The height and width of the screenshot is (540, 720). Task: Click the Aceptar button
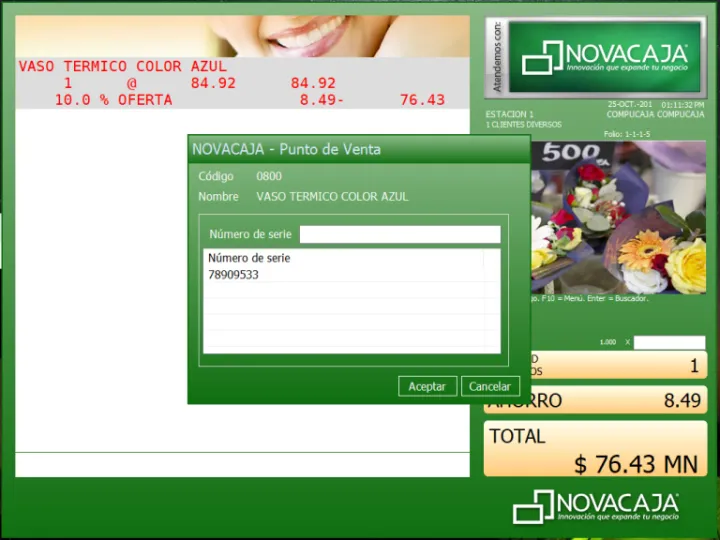click(427, 386)
